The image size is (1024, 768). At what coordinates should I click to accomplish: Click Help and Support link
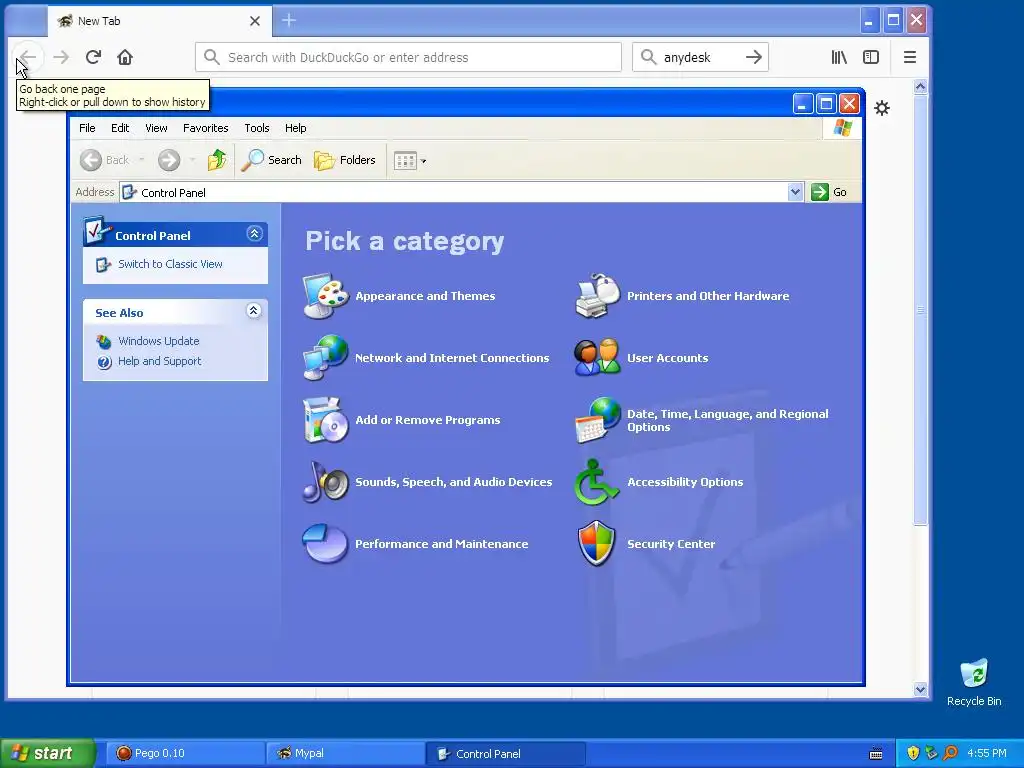(159, 361)
